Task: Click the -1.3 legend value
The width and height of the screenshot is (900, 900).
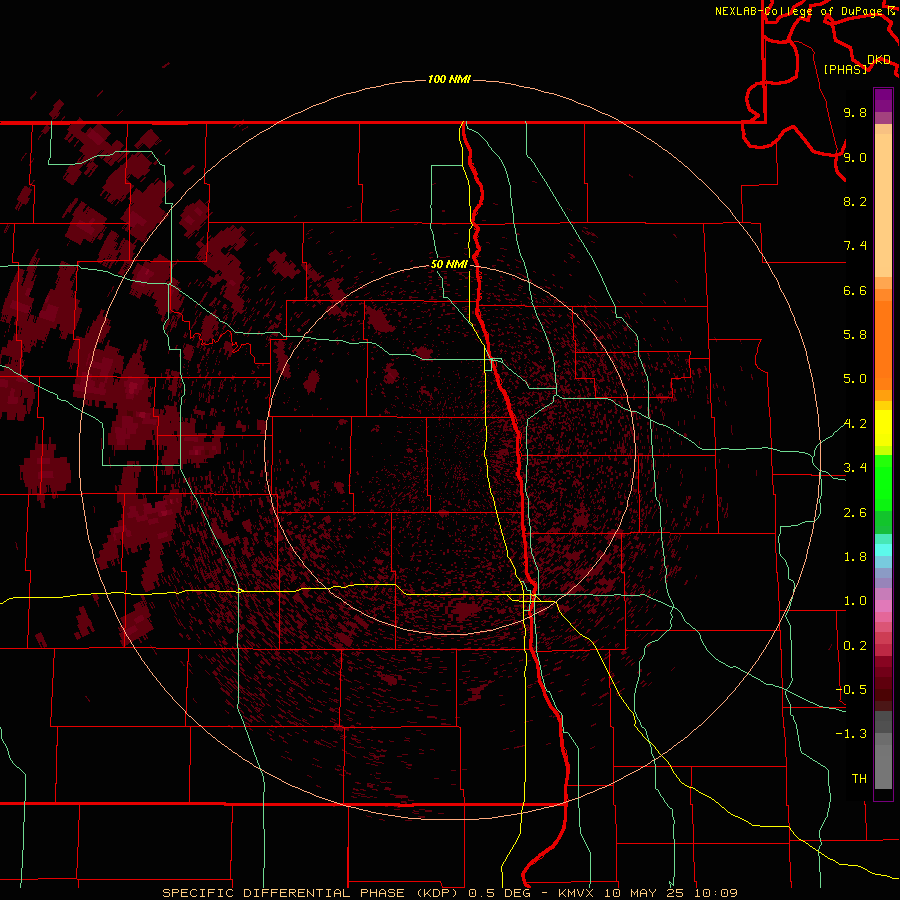Action: [x=851, y=734]
